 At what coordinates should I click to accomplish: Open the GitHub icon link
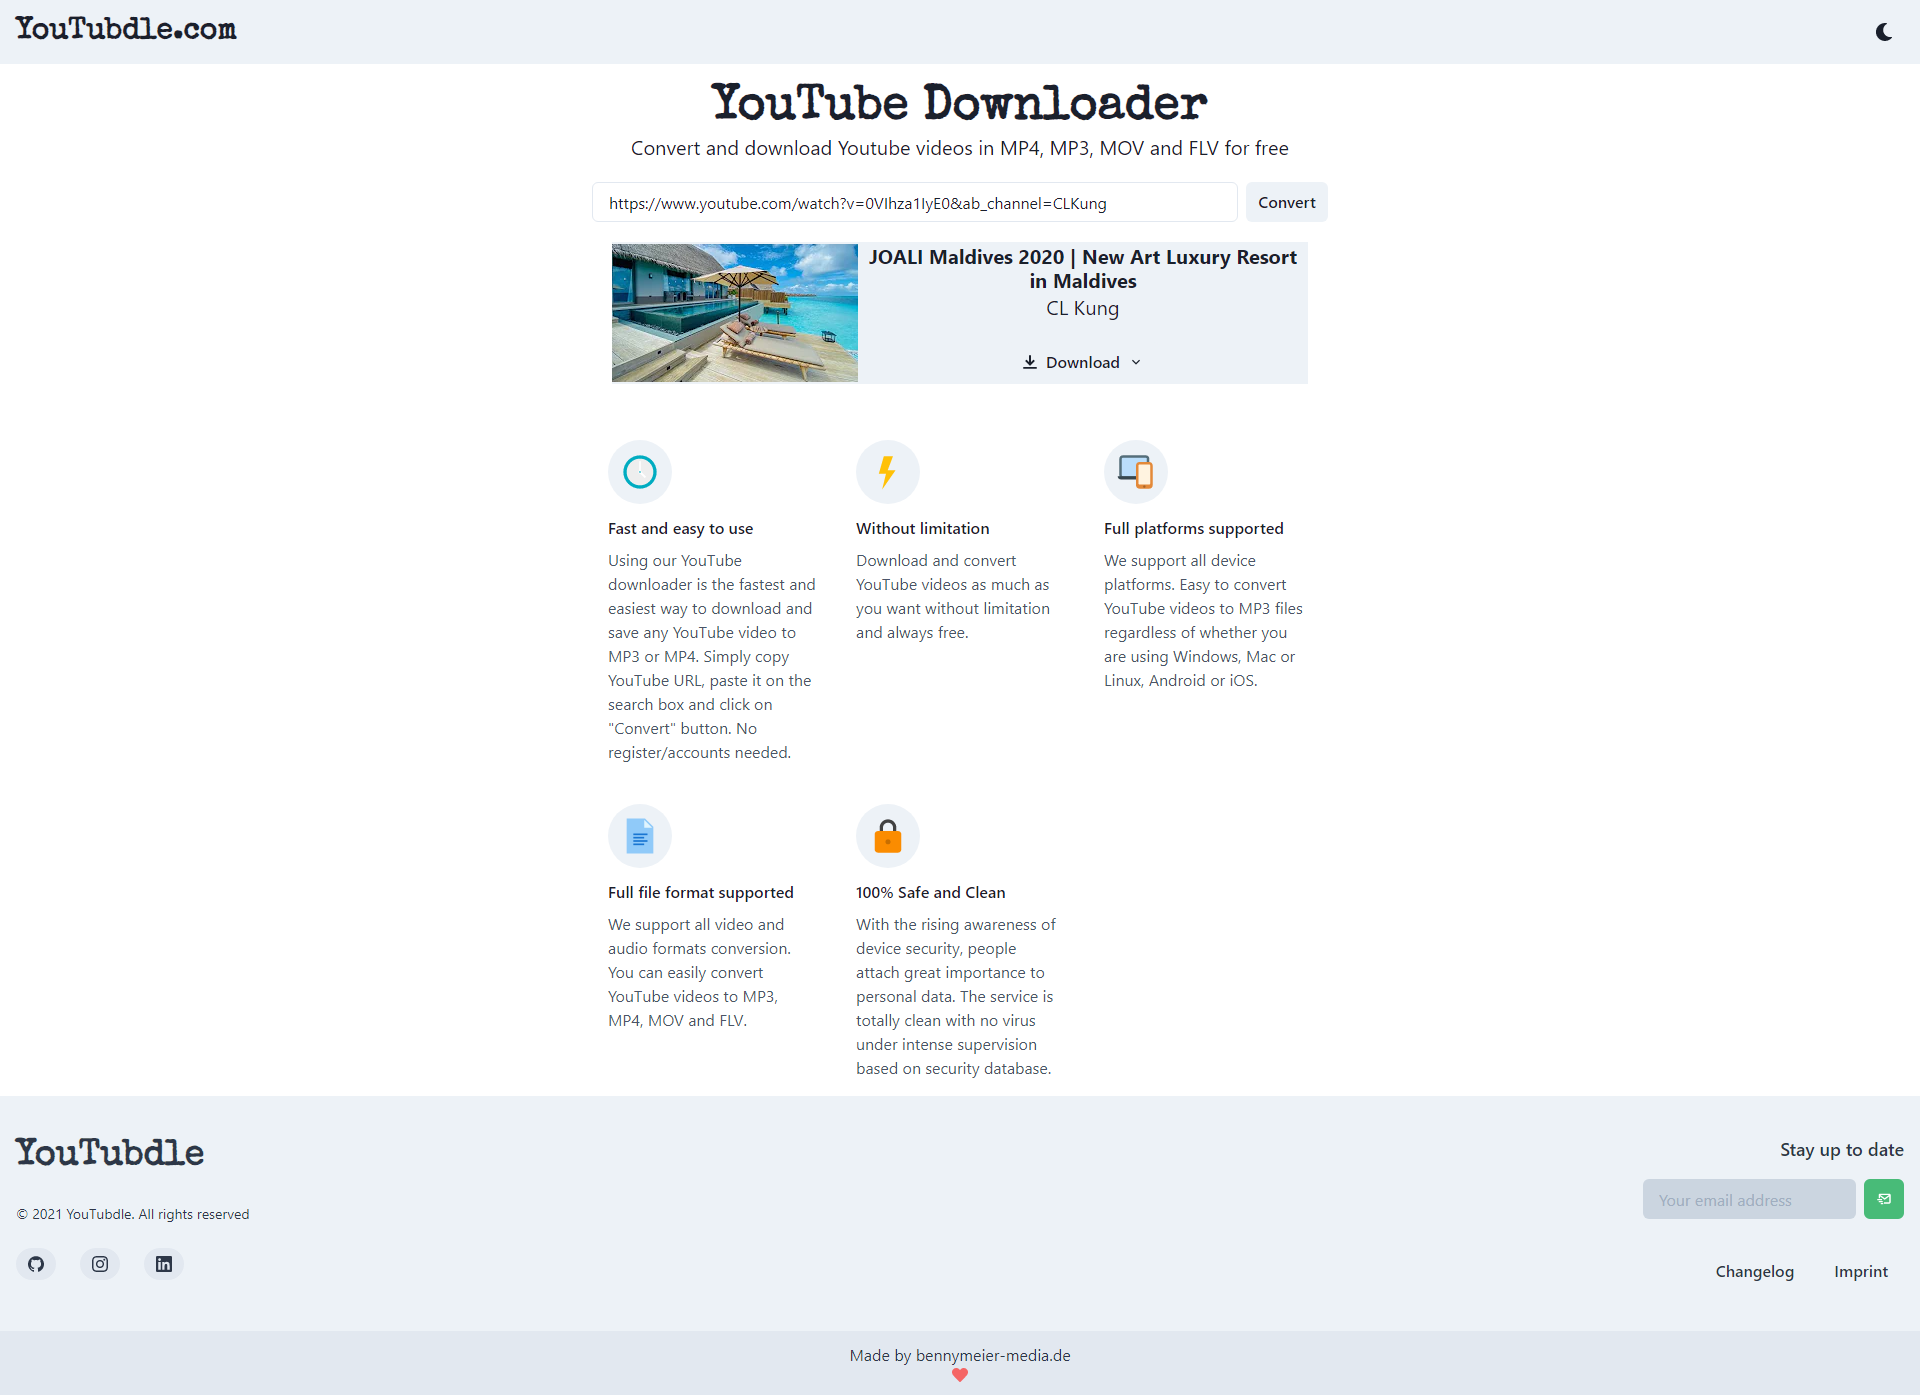(36, 1264)
